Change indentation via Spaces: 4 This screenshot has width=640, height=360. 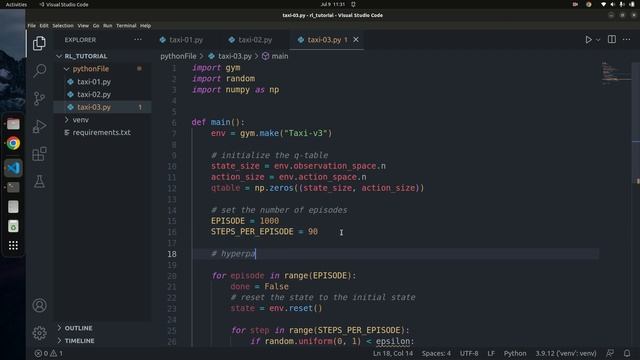436,353
